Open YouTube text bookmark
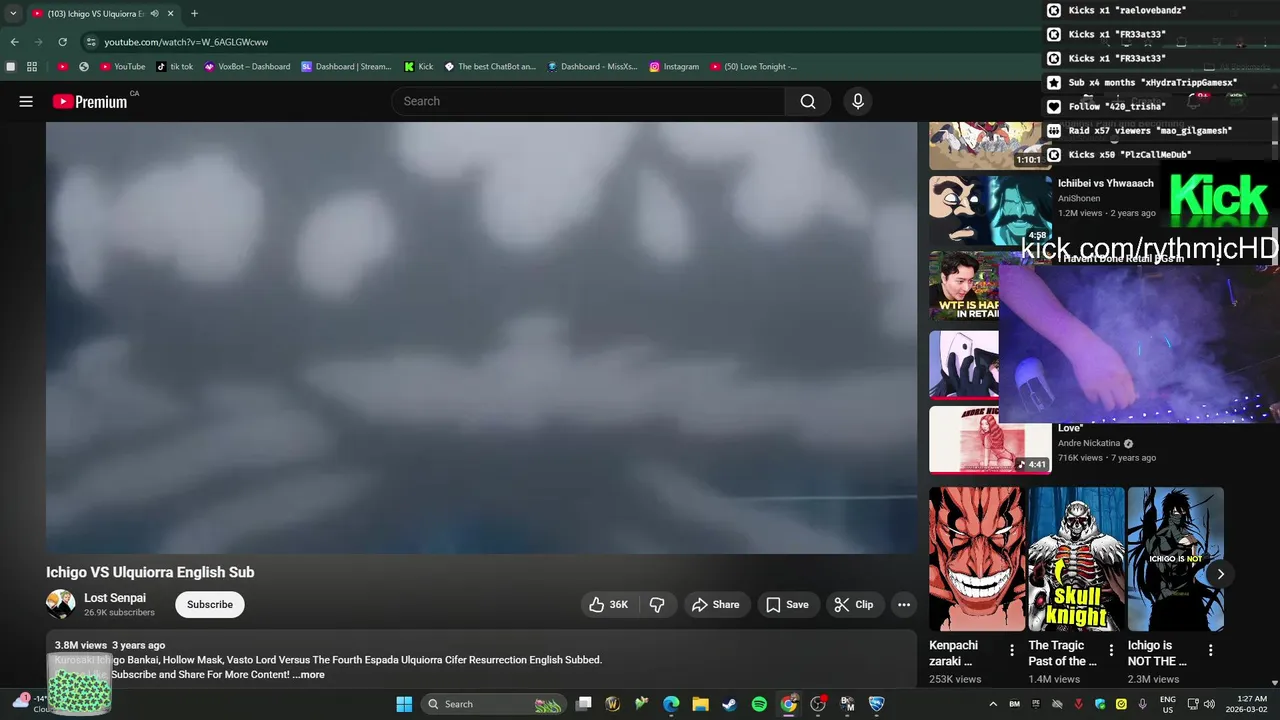The image size is (1280, 720). tap(123, 67)
